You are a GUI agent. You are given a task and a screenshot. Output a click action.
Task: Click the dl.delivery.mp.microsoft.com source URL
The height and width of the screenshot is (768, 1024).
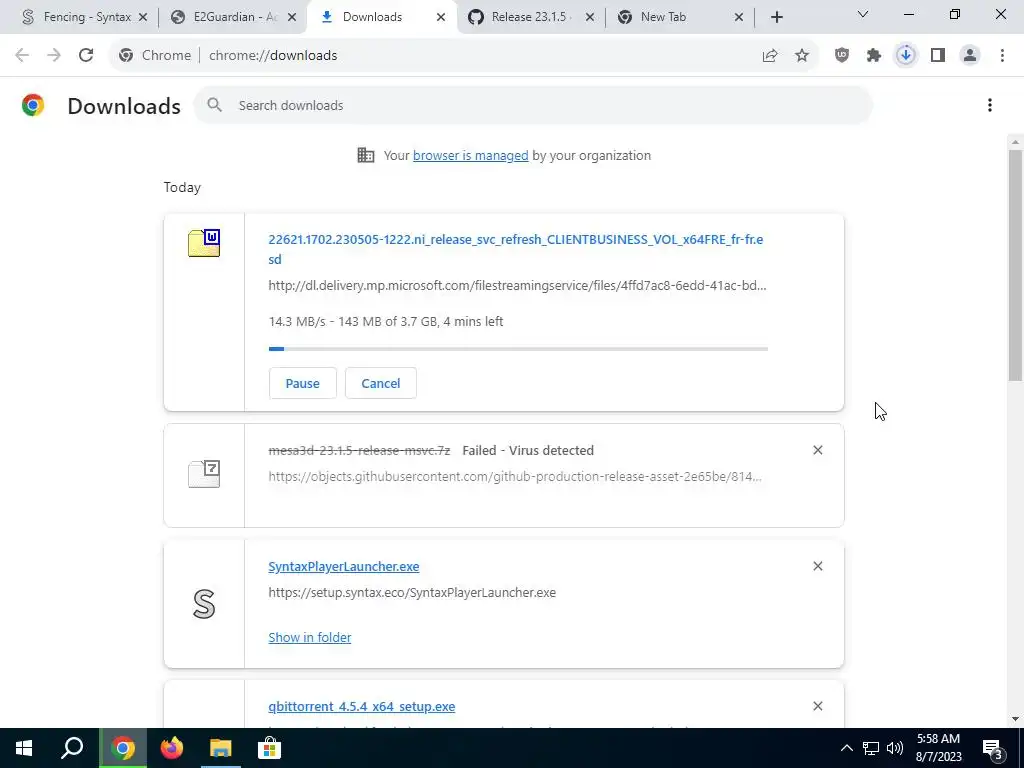click(517, 285)
